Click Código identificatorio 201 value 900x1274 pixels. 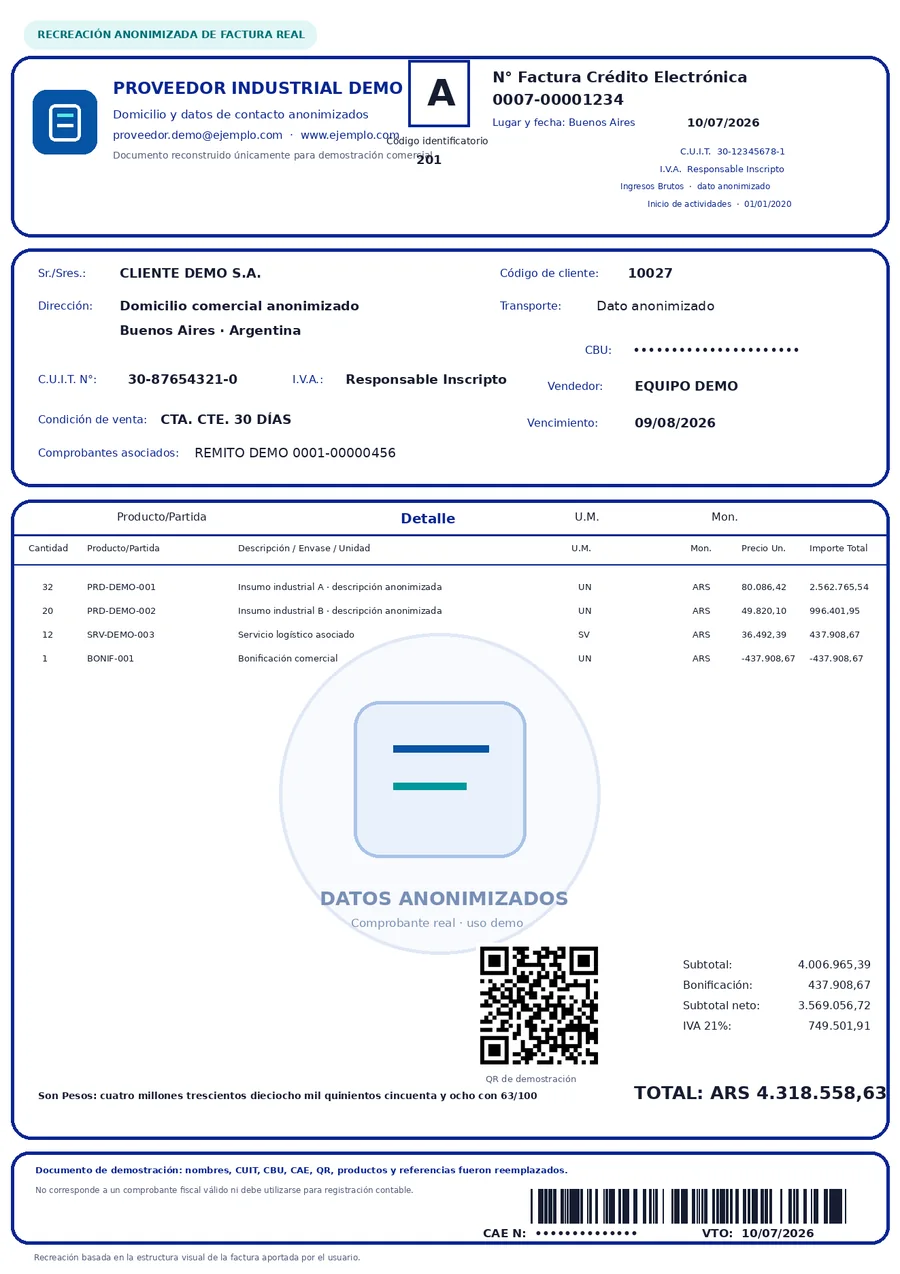(429, 160)
